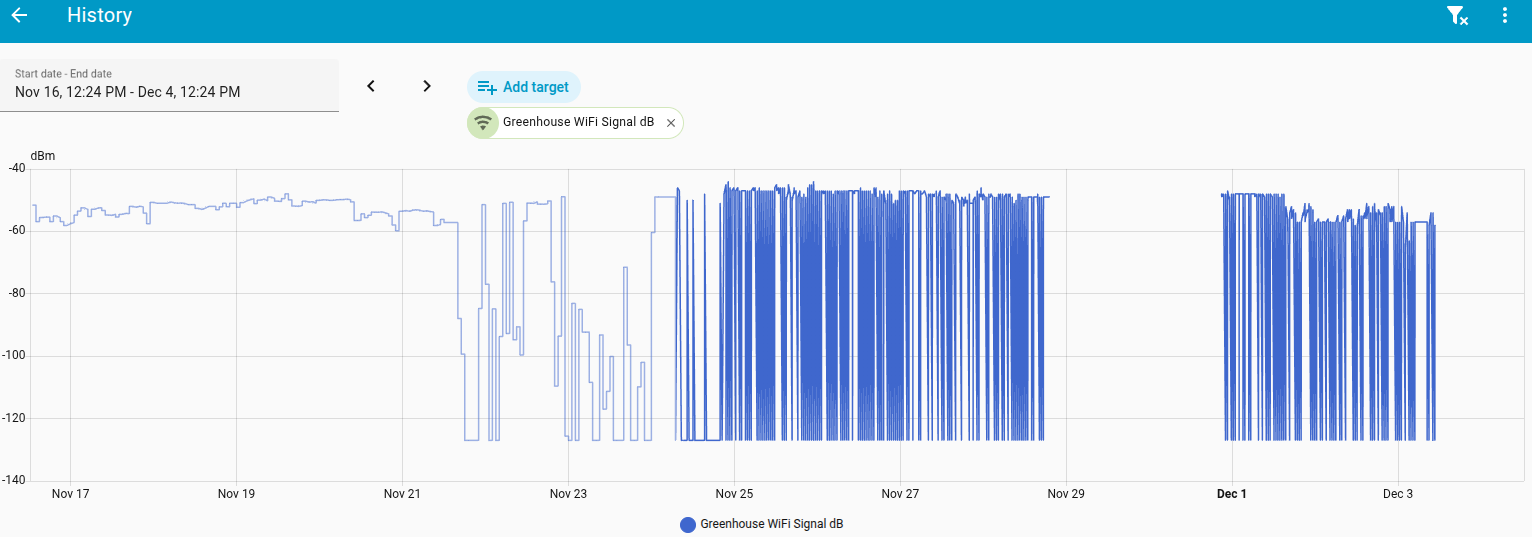Viewport: 1532px width, 537px height.
Task: Remove the Greenhouse WiFi Signal dB chip
Action: tap(671, 123)
